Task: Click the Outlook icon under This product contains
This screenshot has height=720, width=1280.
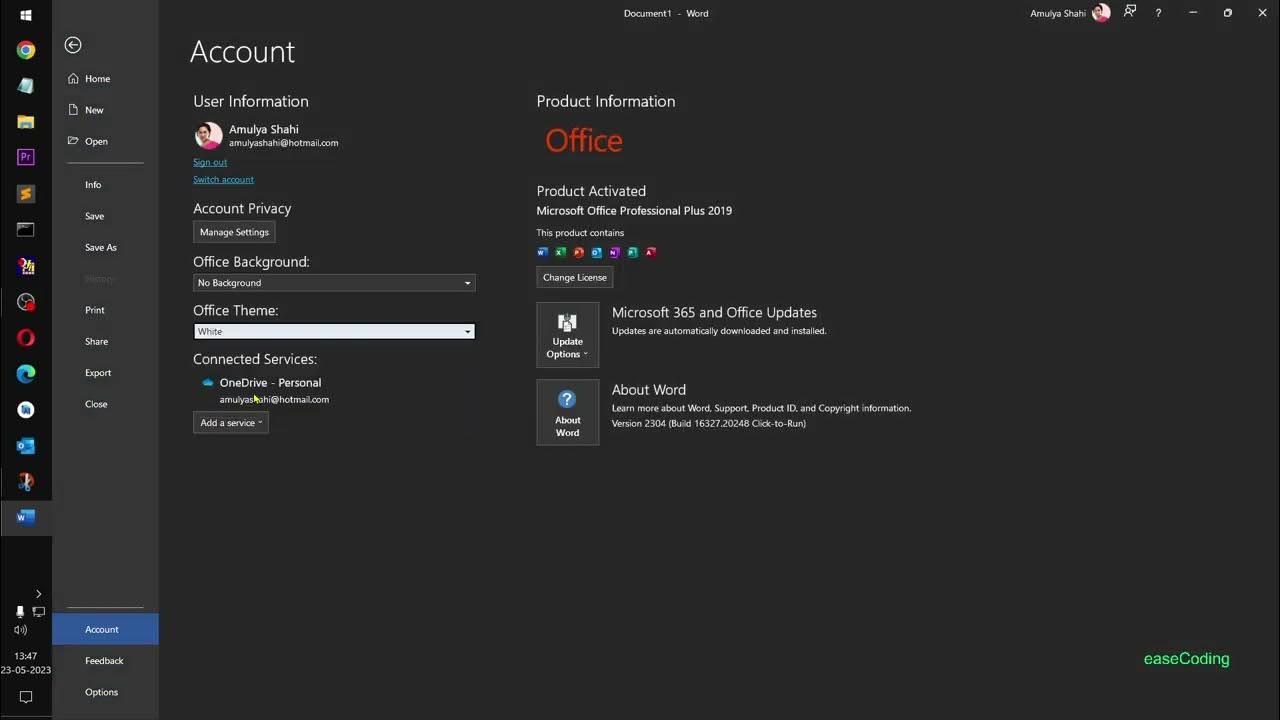Action: [597, 252]
